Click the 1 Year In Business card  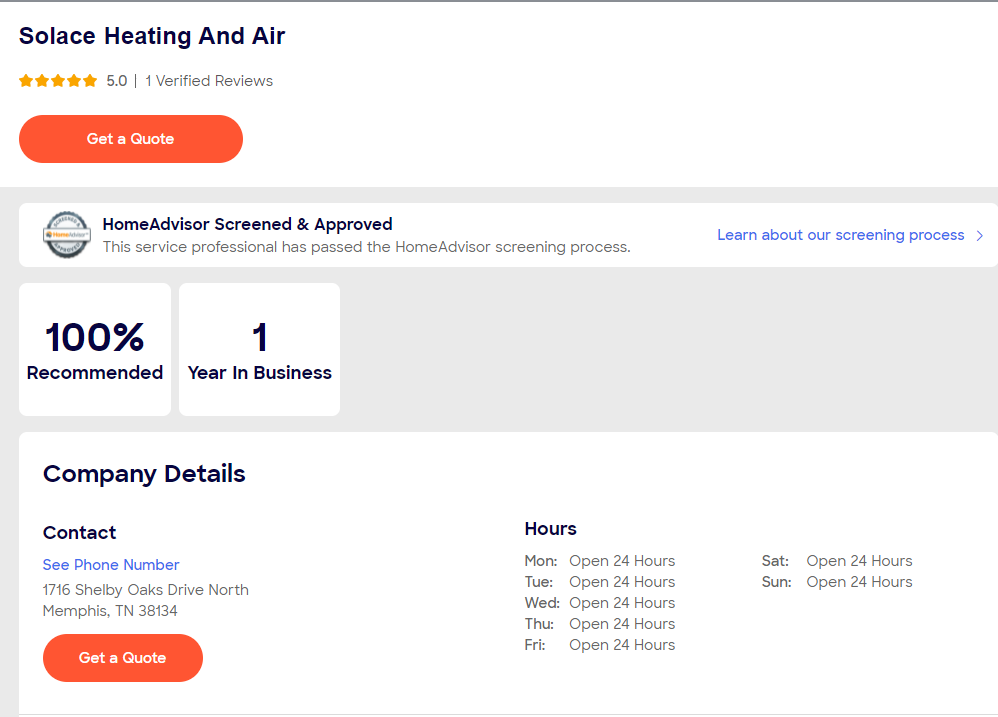point(260,349)
